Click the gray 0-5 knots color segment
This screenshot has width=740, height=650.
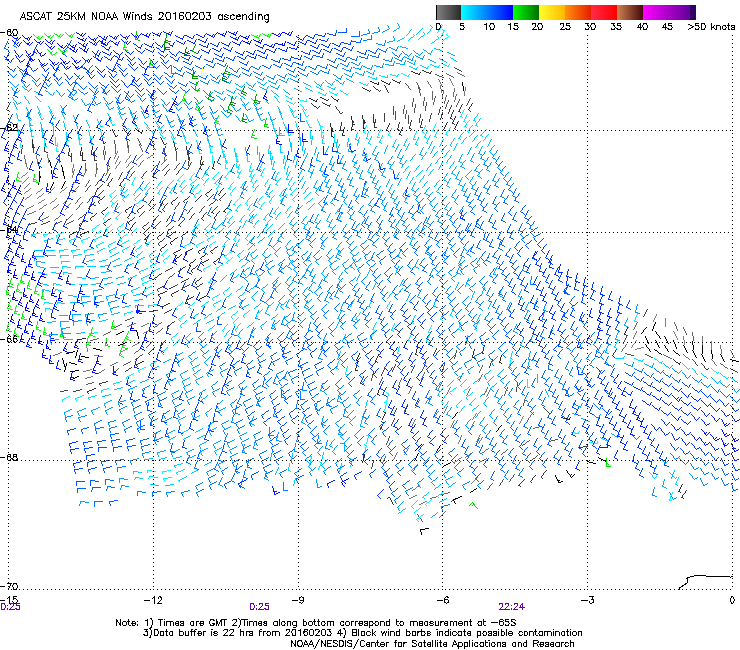pyautogui.click(x=448, y=12)
